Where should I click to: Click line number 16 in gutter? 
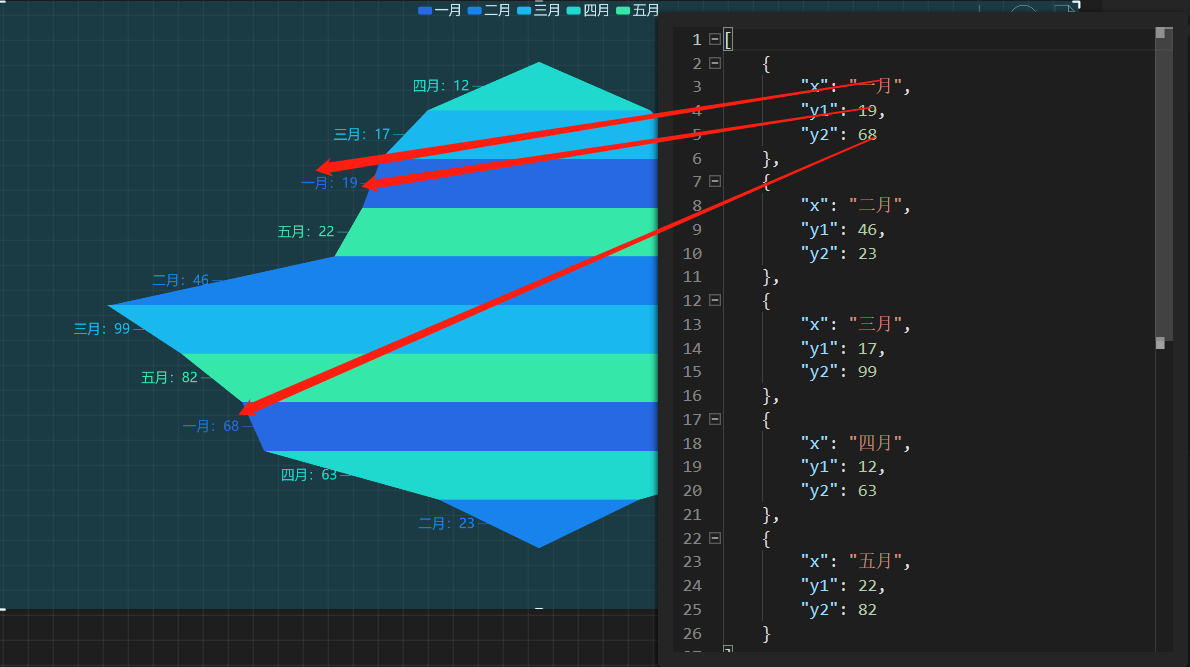pyautogui.click(x=692, y=396)
